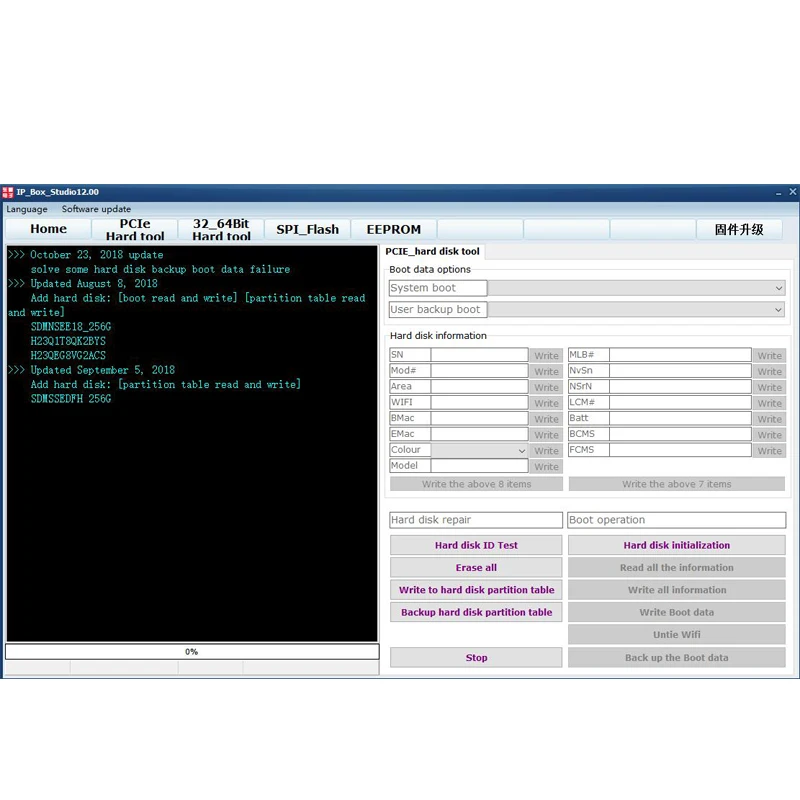800x800 pixels.
Task: Open the EEPROM tab
Action: (x=393, y=229)
